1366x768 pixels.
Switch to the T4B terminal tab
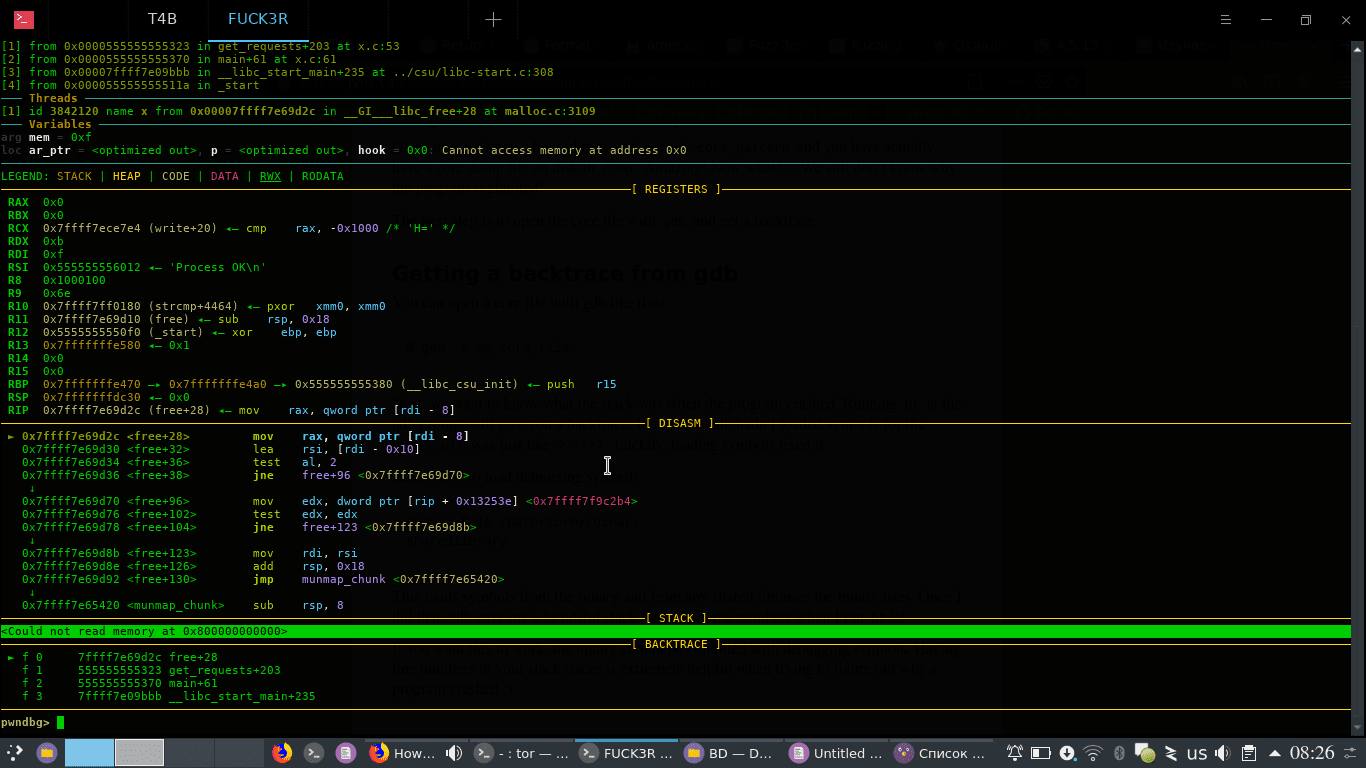(162, 19)
